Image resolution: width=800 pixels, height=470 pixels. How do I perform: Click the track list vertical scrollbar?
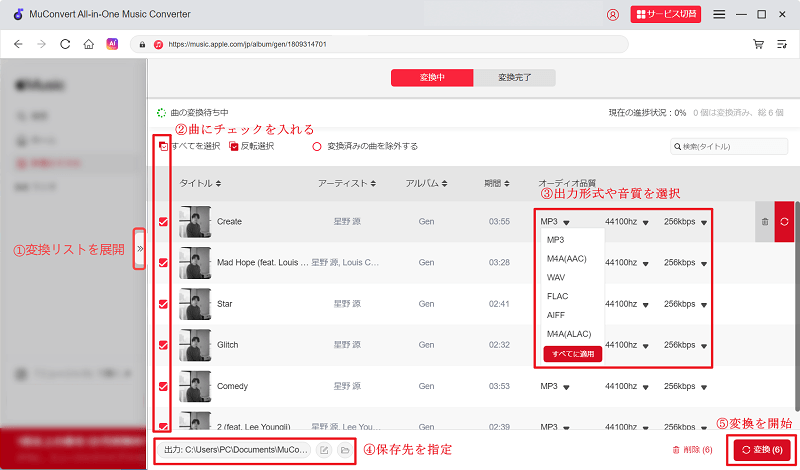coord(797,305)
